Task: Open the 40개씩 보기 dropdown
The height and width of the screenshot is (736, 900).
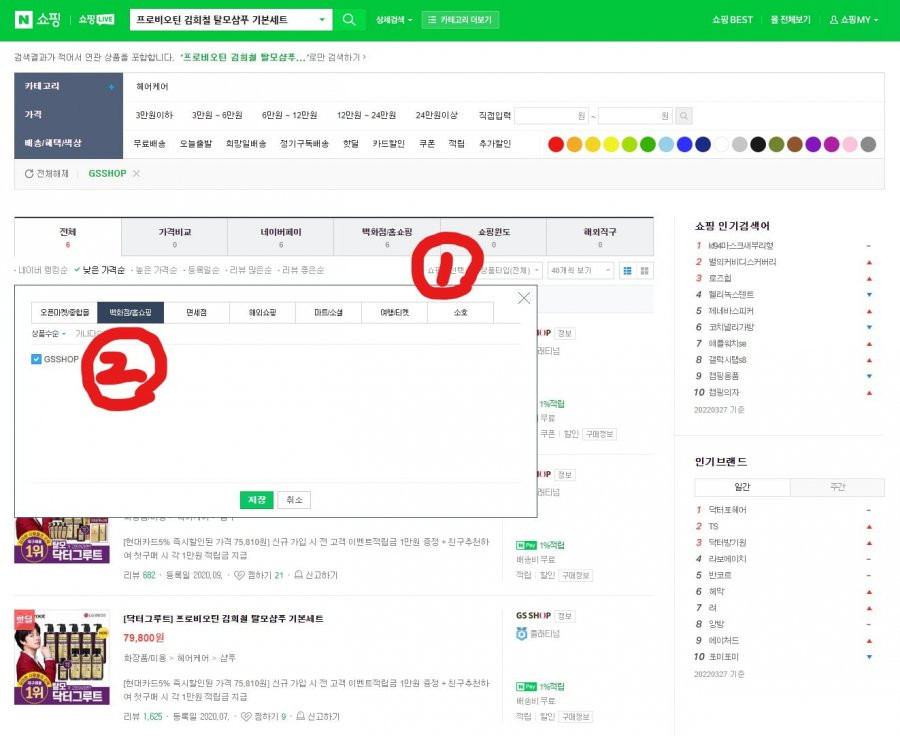Action: (x=580, y=270)
